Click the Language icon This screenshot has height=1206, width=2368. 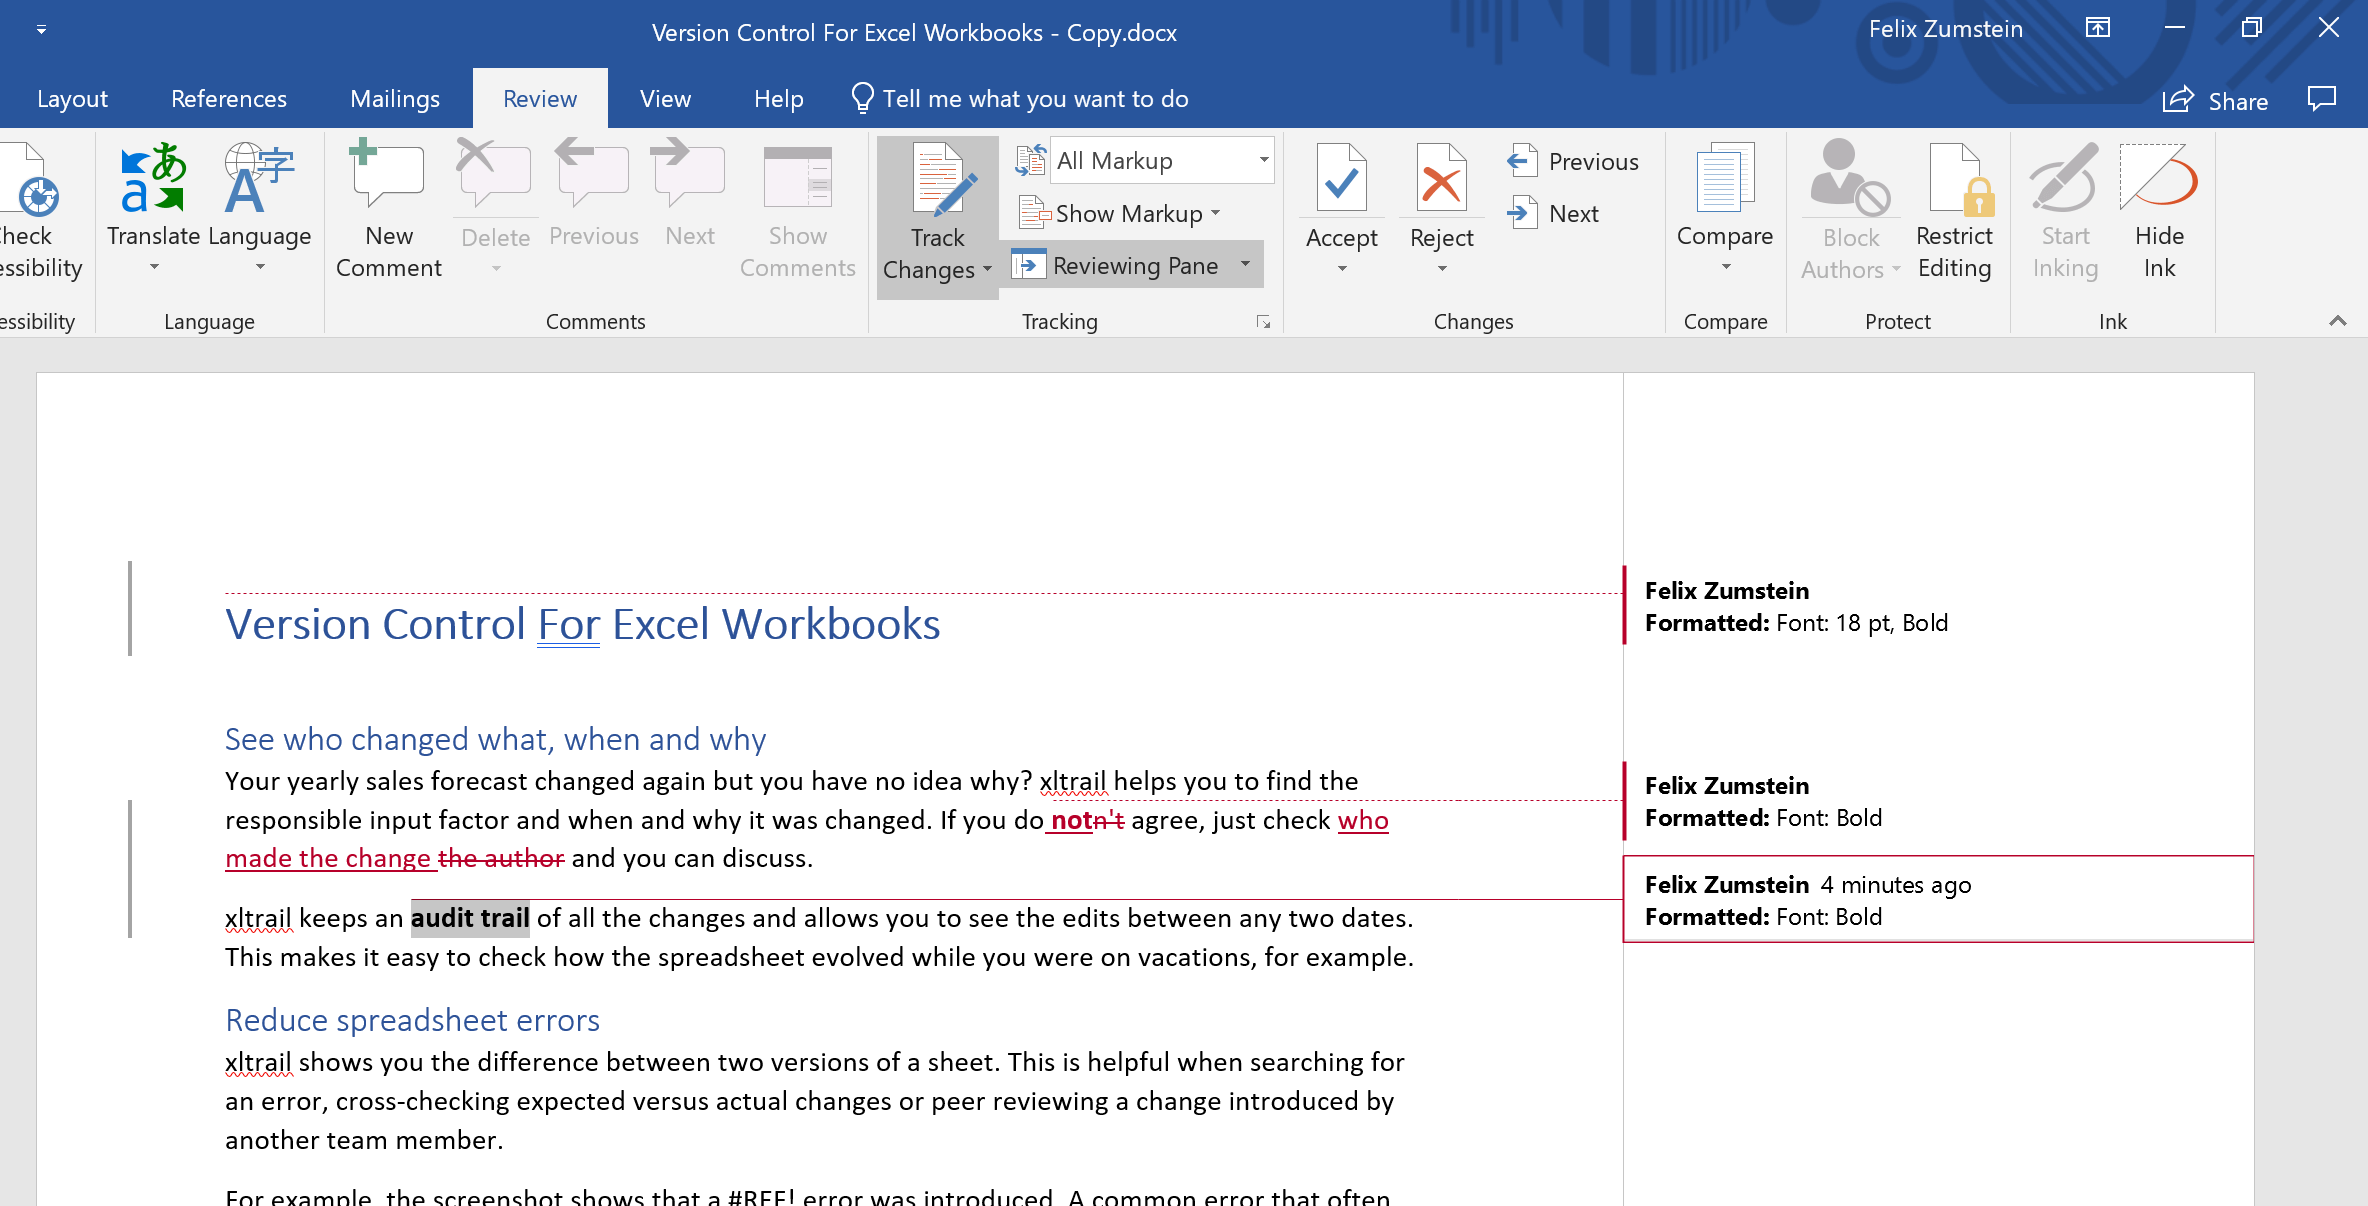click(259, 179)
